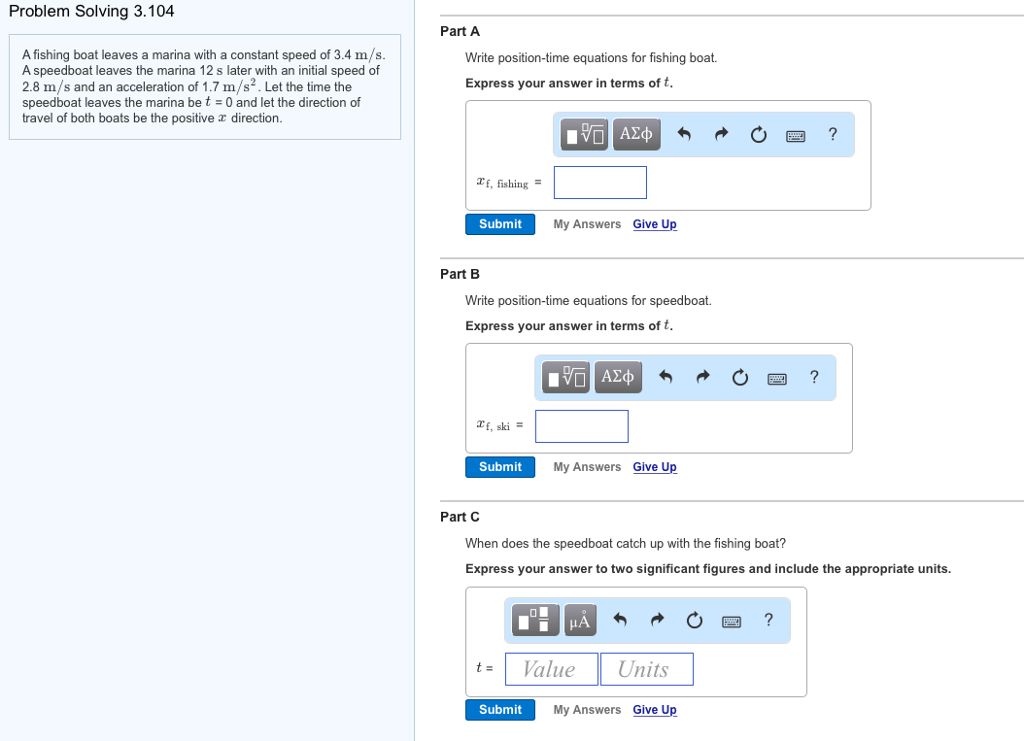Open the keyboard entry icon in Part C

(730, 620)
